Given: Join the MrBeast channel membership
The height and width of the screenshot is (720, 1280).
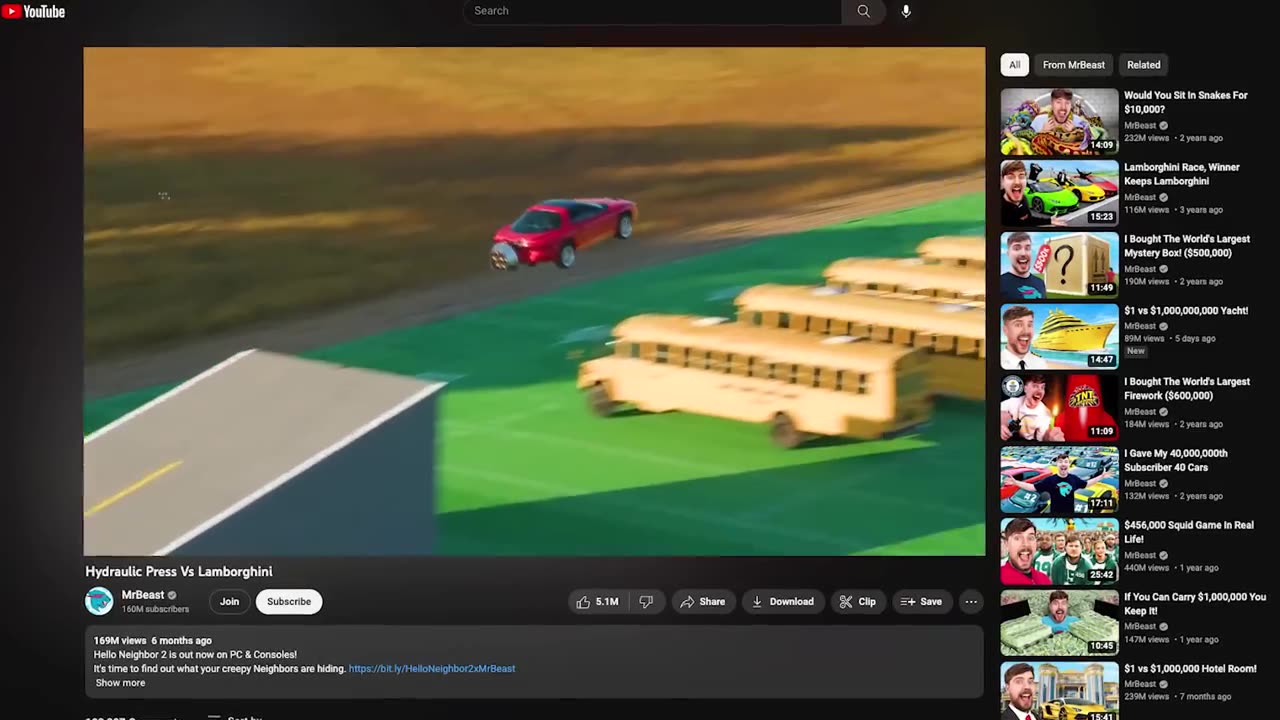Looking at the screenshot, I should 229,602.
